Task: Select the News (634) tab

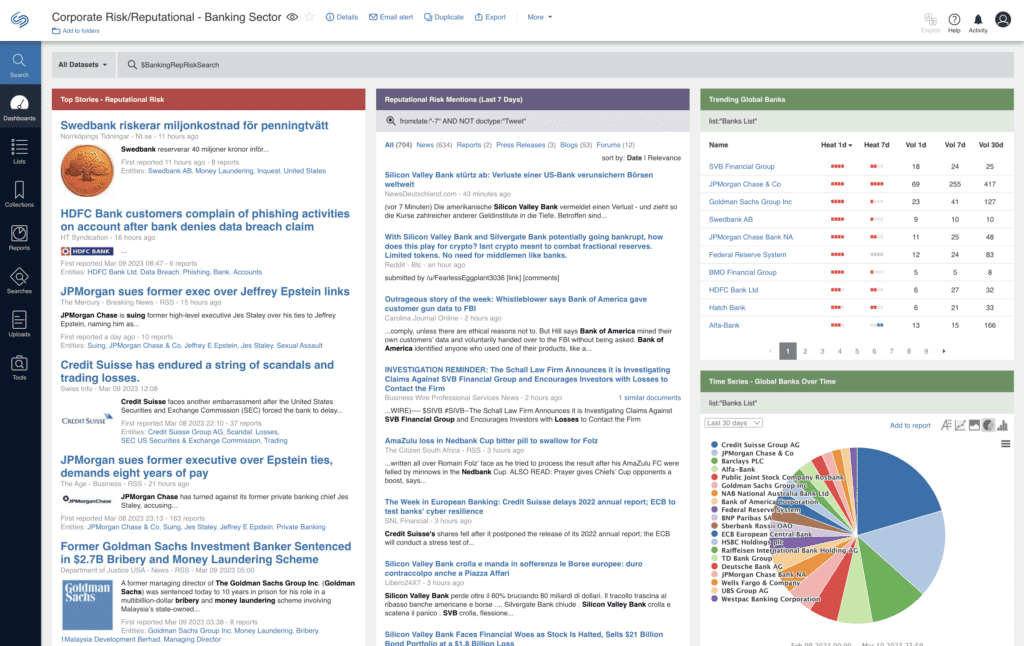Action: (434, 145)
